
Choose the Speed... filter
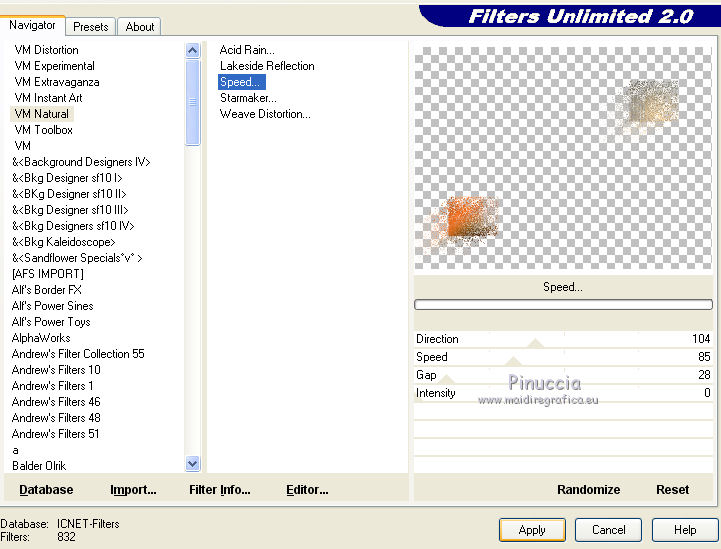(x=241, y=82)
